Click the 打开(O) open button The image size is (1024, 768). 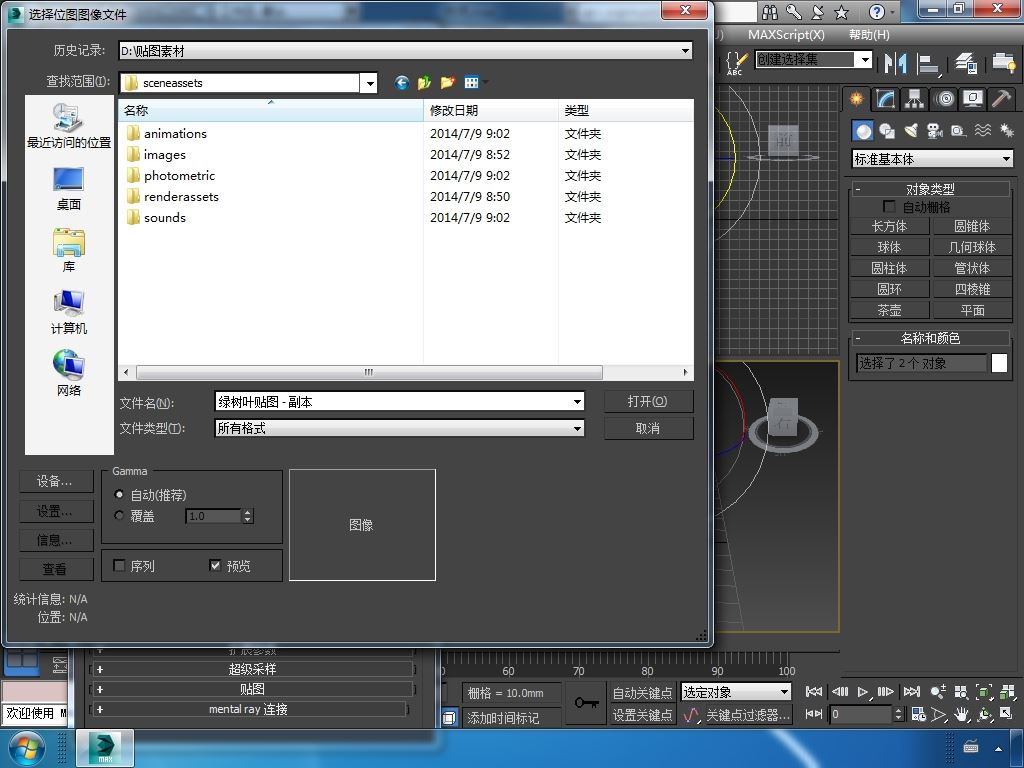(x=648, y=401)
